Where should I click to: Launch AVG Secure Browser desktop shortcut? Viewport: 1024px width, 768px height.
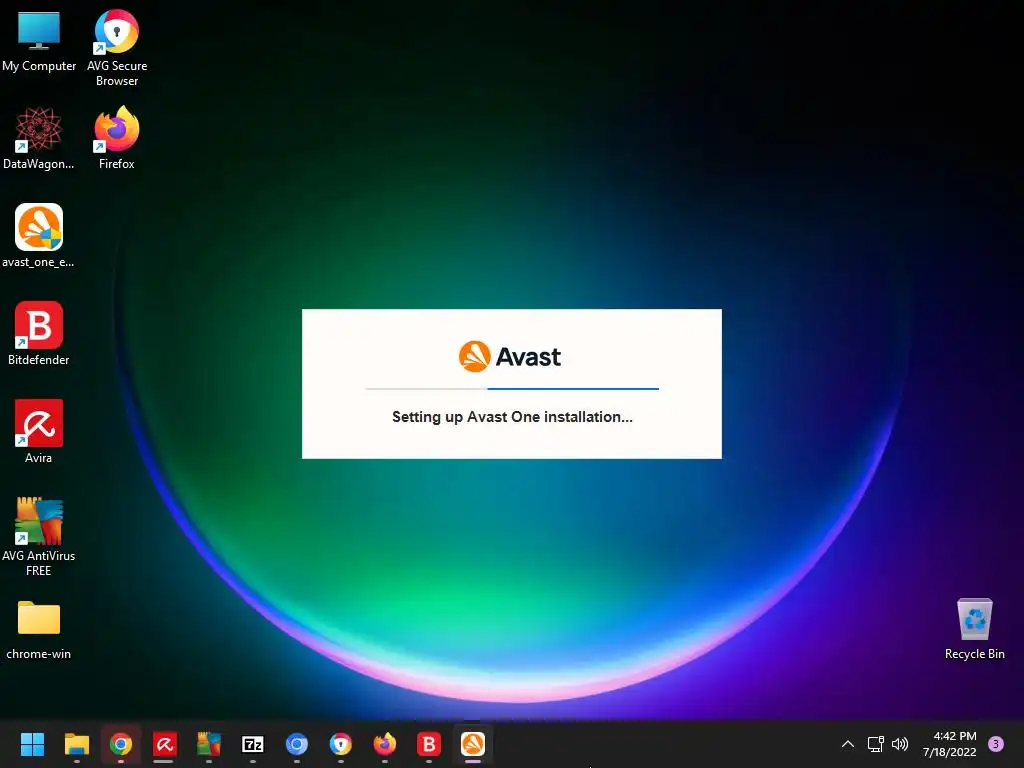pos(116,48)
